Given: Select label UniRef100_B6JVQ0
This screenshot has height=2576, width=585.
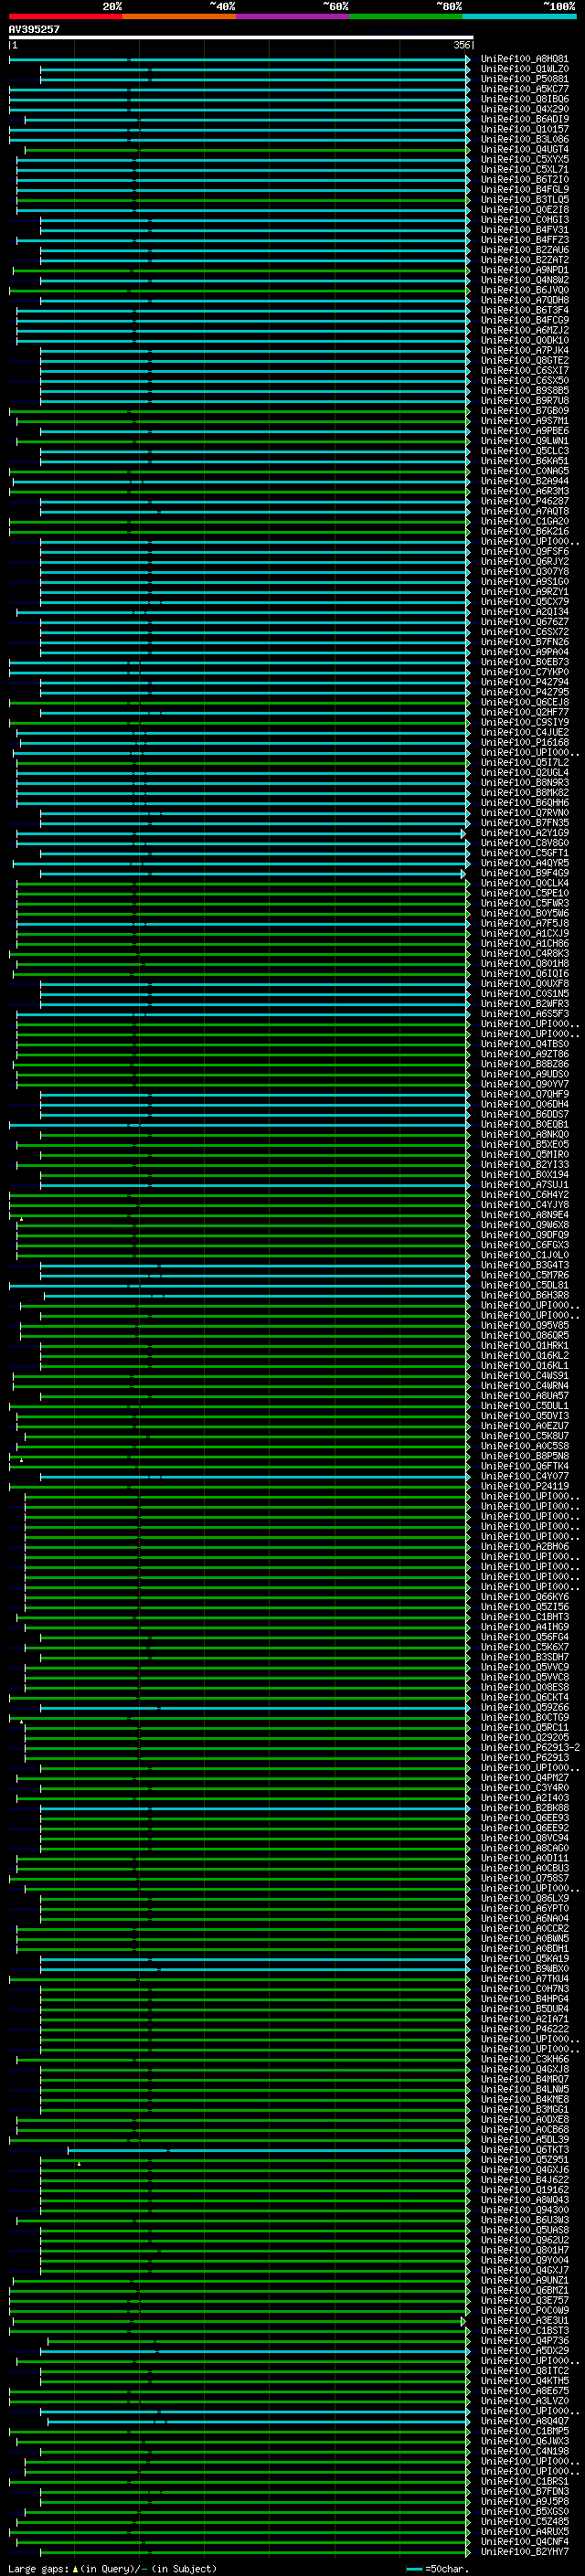Looking at the screenshot, I should (x=525, y=290).
